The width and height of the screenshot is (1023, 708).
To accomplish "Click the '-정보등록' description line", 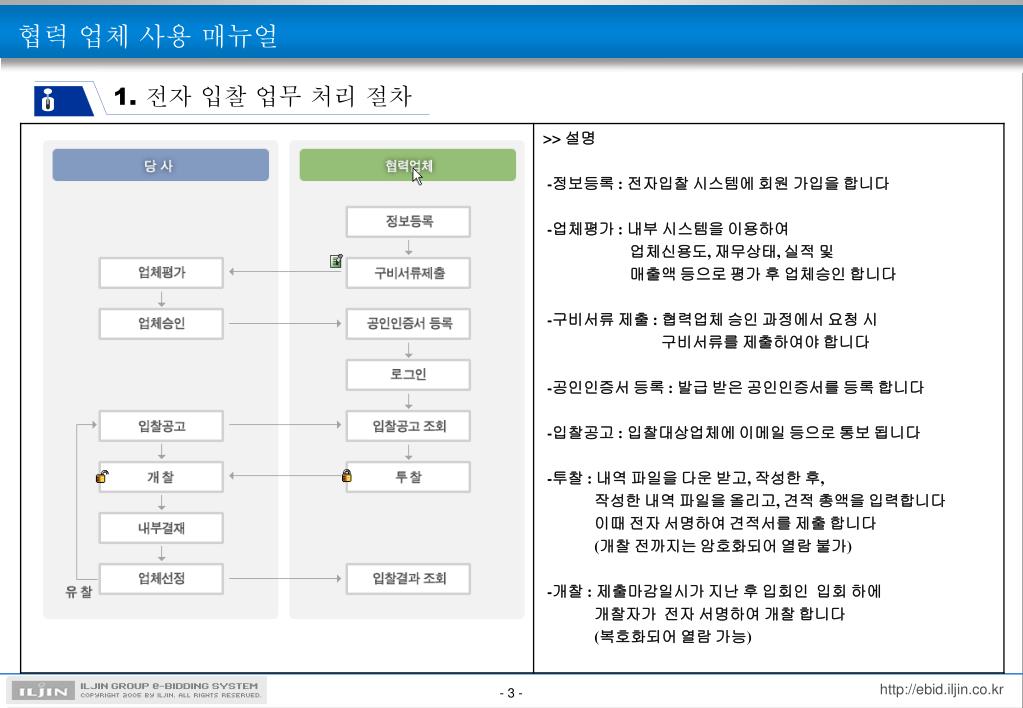I will (718, 183).
